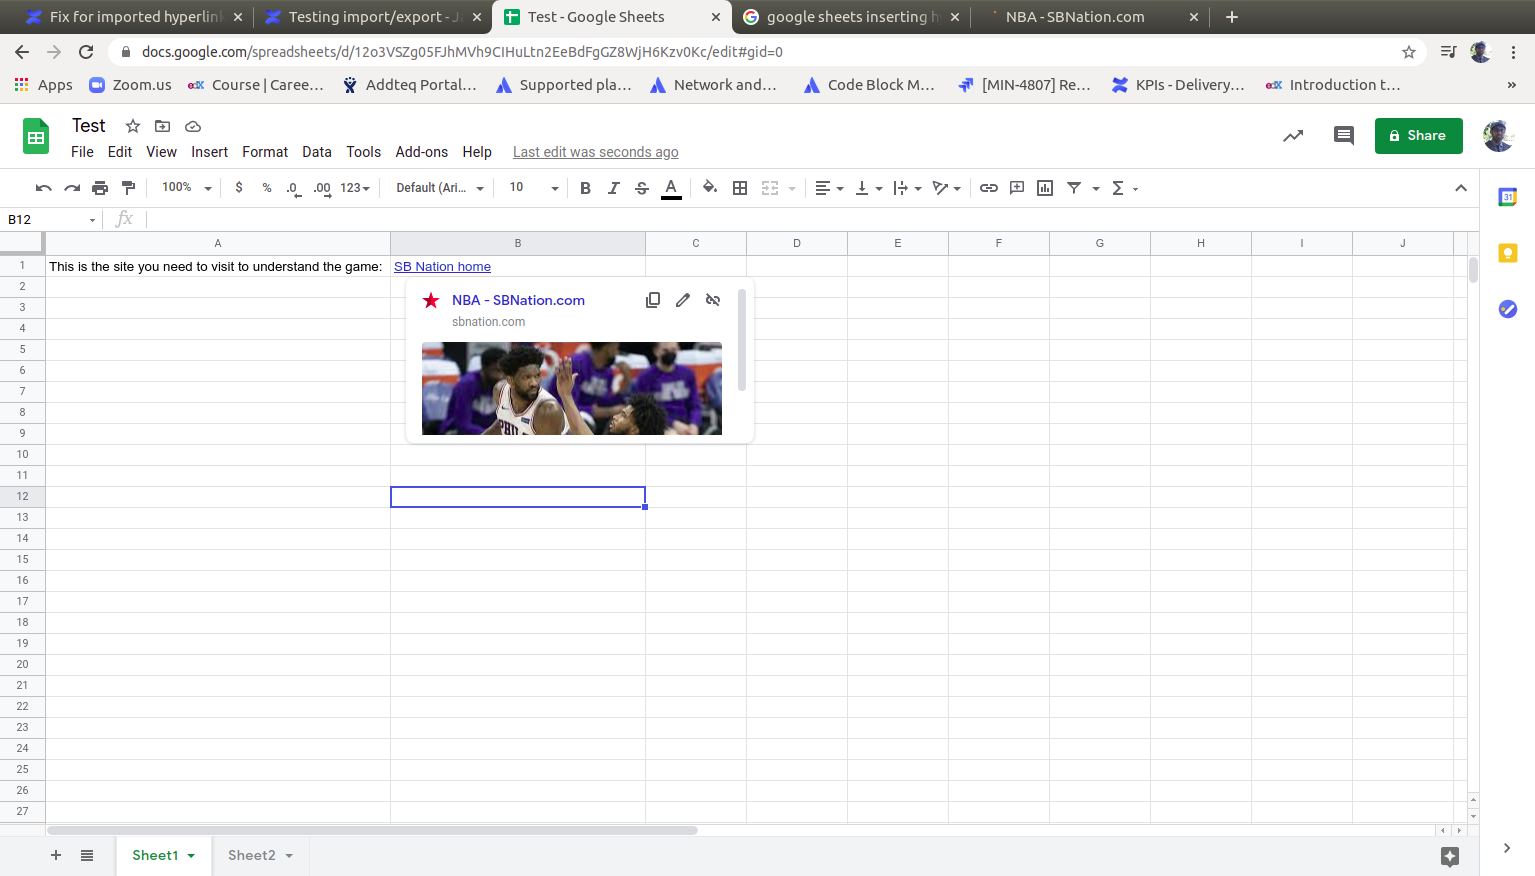Click the Redo icon in toolbar

72,188
